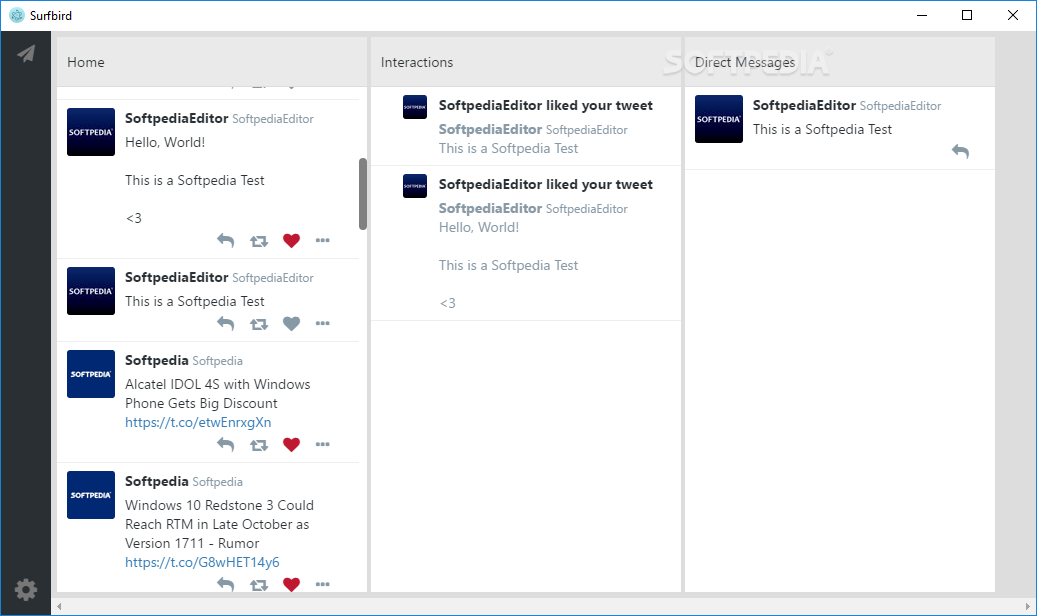The image size is (1037, 616).
Task: Open SoftpediaEditor name in Direct Messages
Action: [x=804, y=105]
